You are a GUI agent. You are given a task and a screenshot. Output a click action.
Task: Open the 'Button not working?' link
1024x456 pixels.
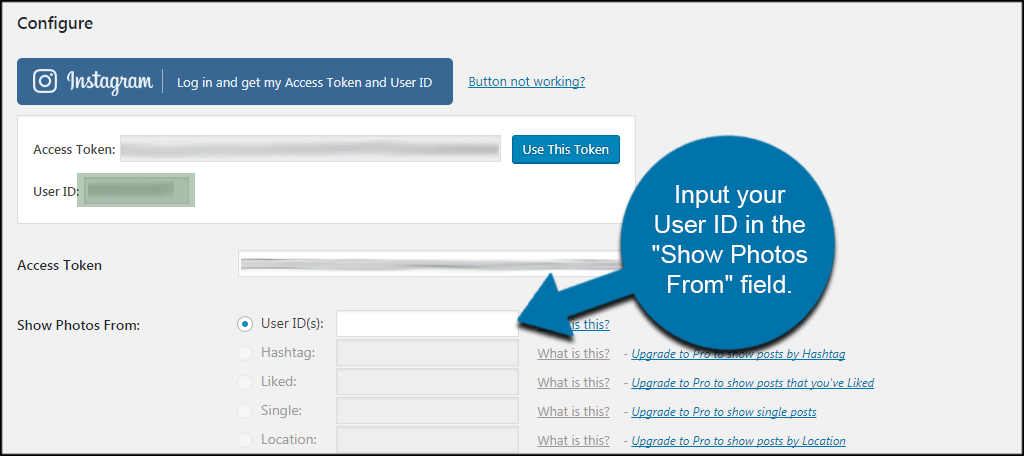(x=526, y=81)
